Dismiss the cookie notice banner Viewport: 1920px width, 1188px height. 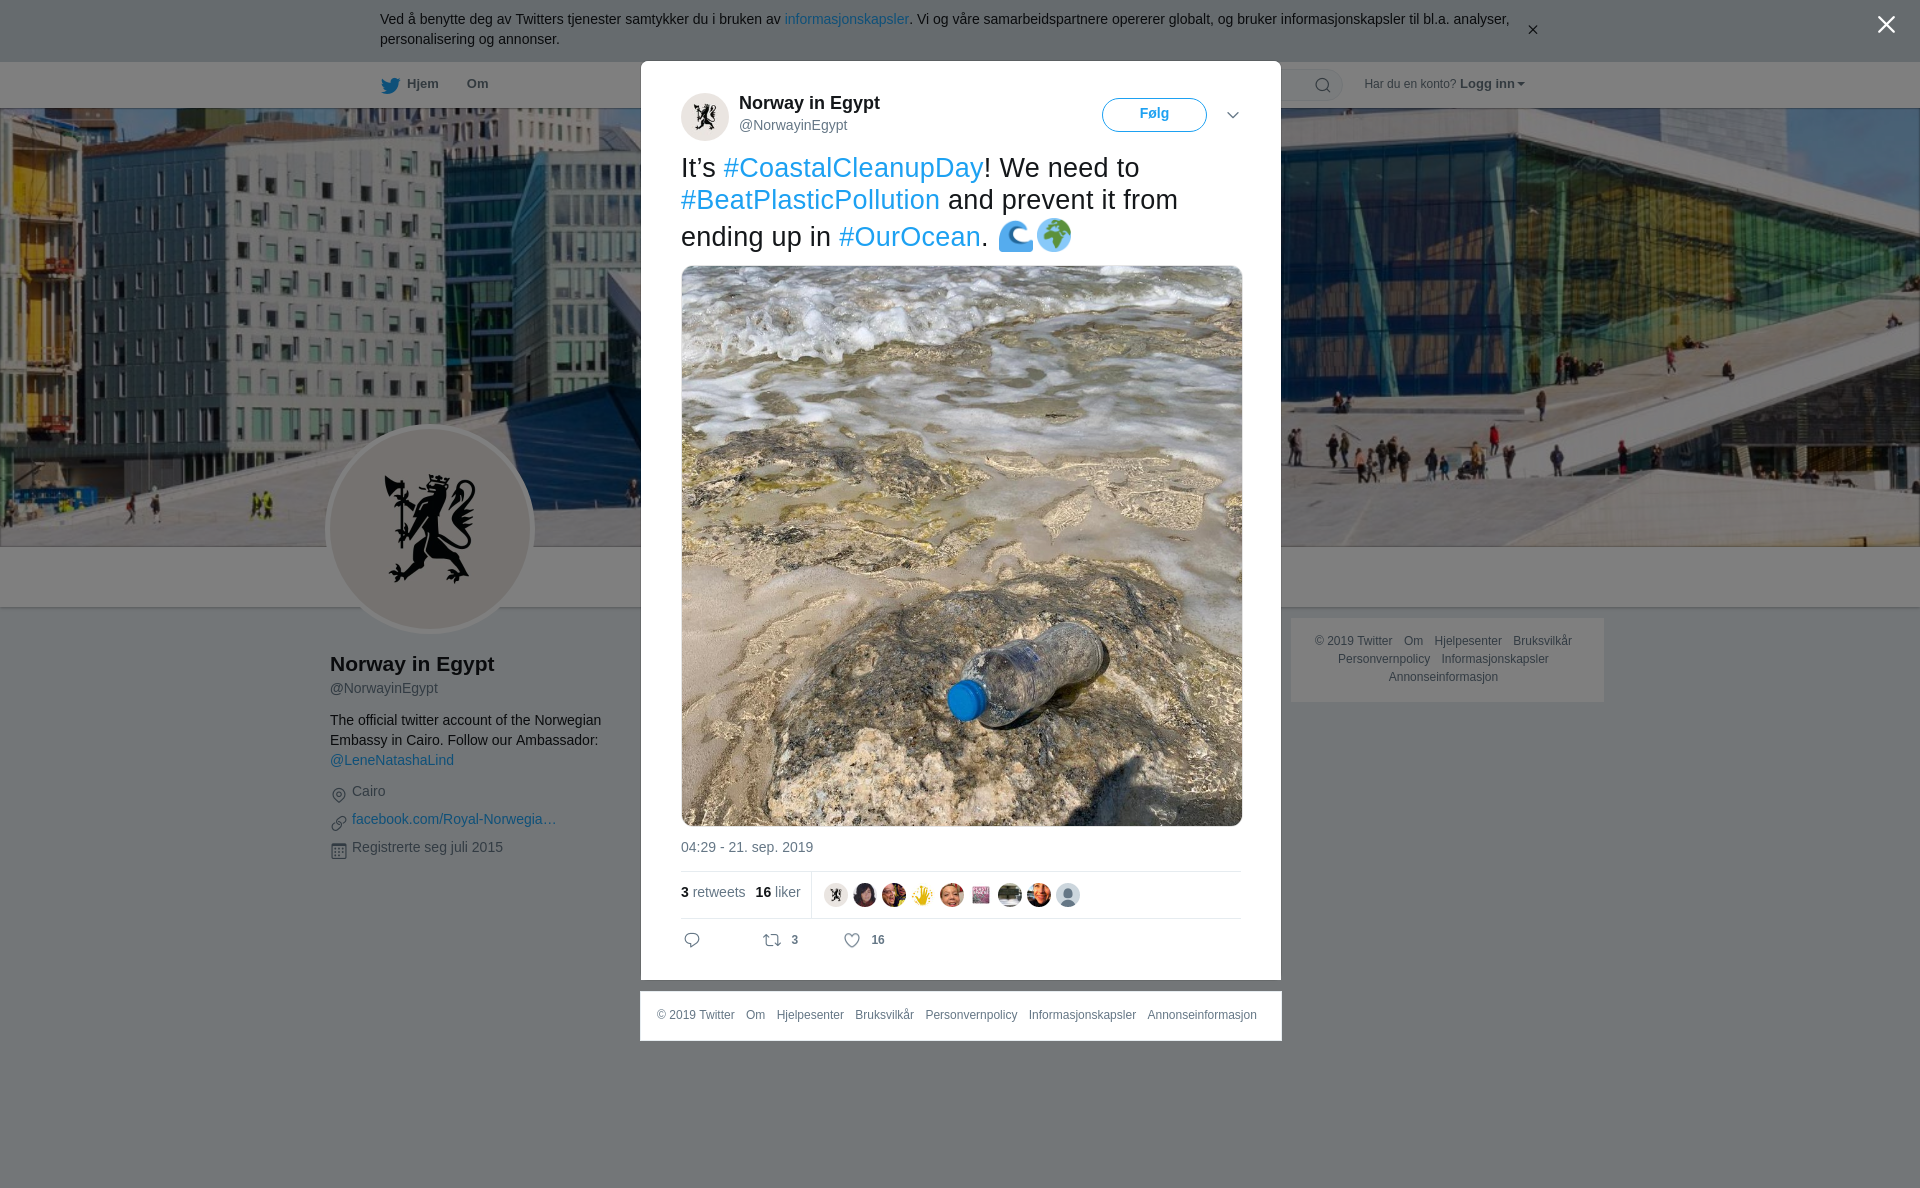(1532, 30)
